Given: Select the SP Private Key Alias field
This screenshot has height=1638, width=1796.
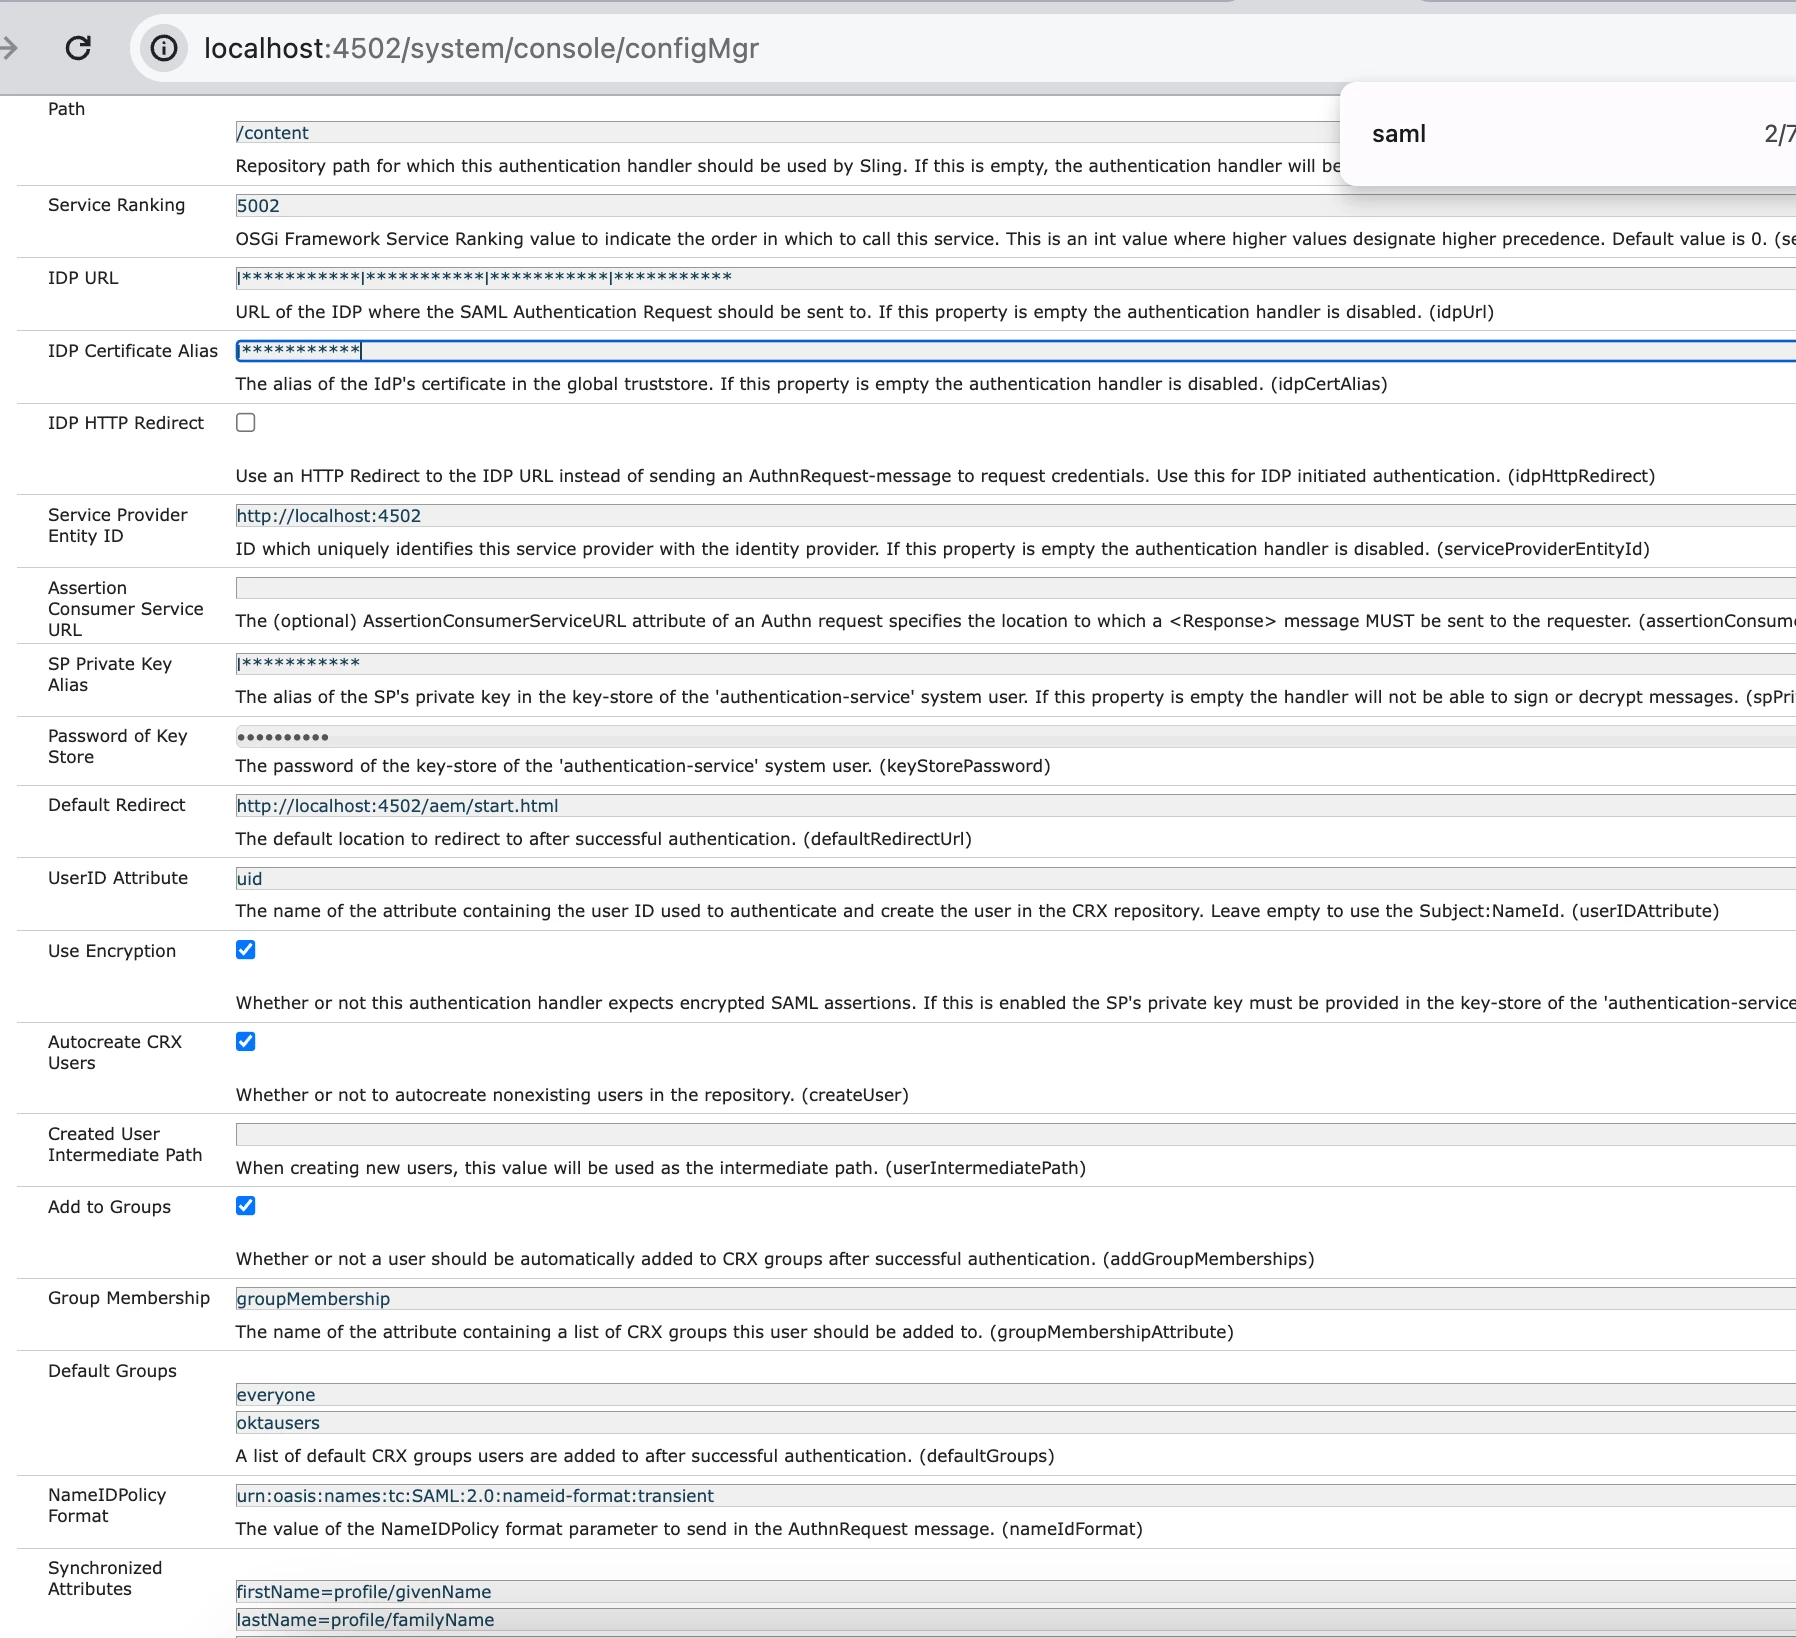Looking at the screenshot, I should tap(1015, 664).
